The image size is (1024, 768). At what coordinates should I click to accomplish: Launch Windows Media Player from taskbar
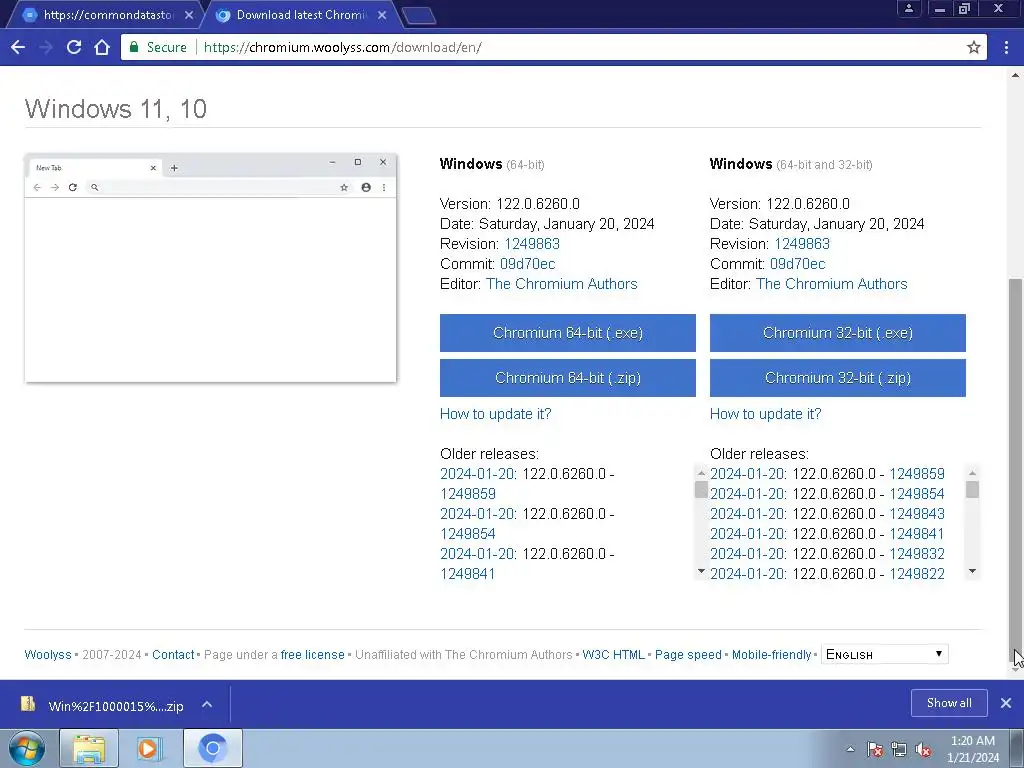pos(150,748)
